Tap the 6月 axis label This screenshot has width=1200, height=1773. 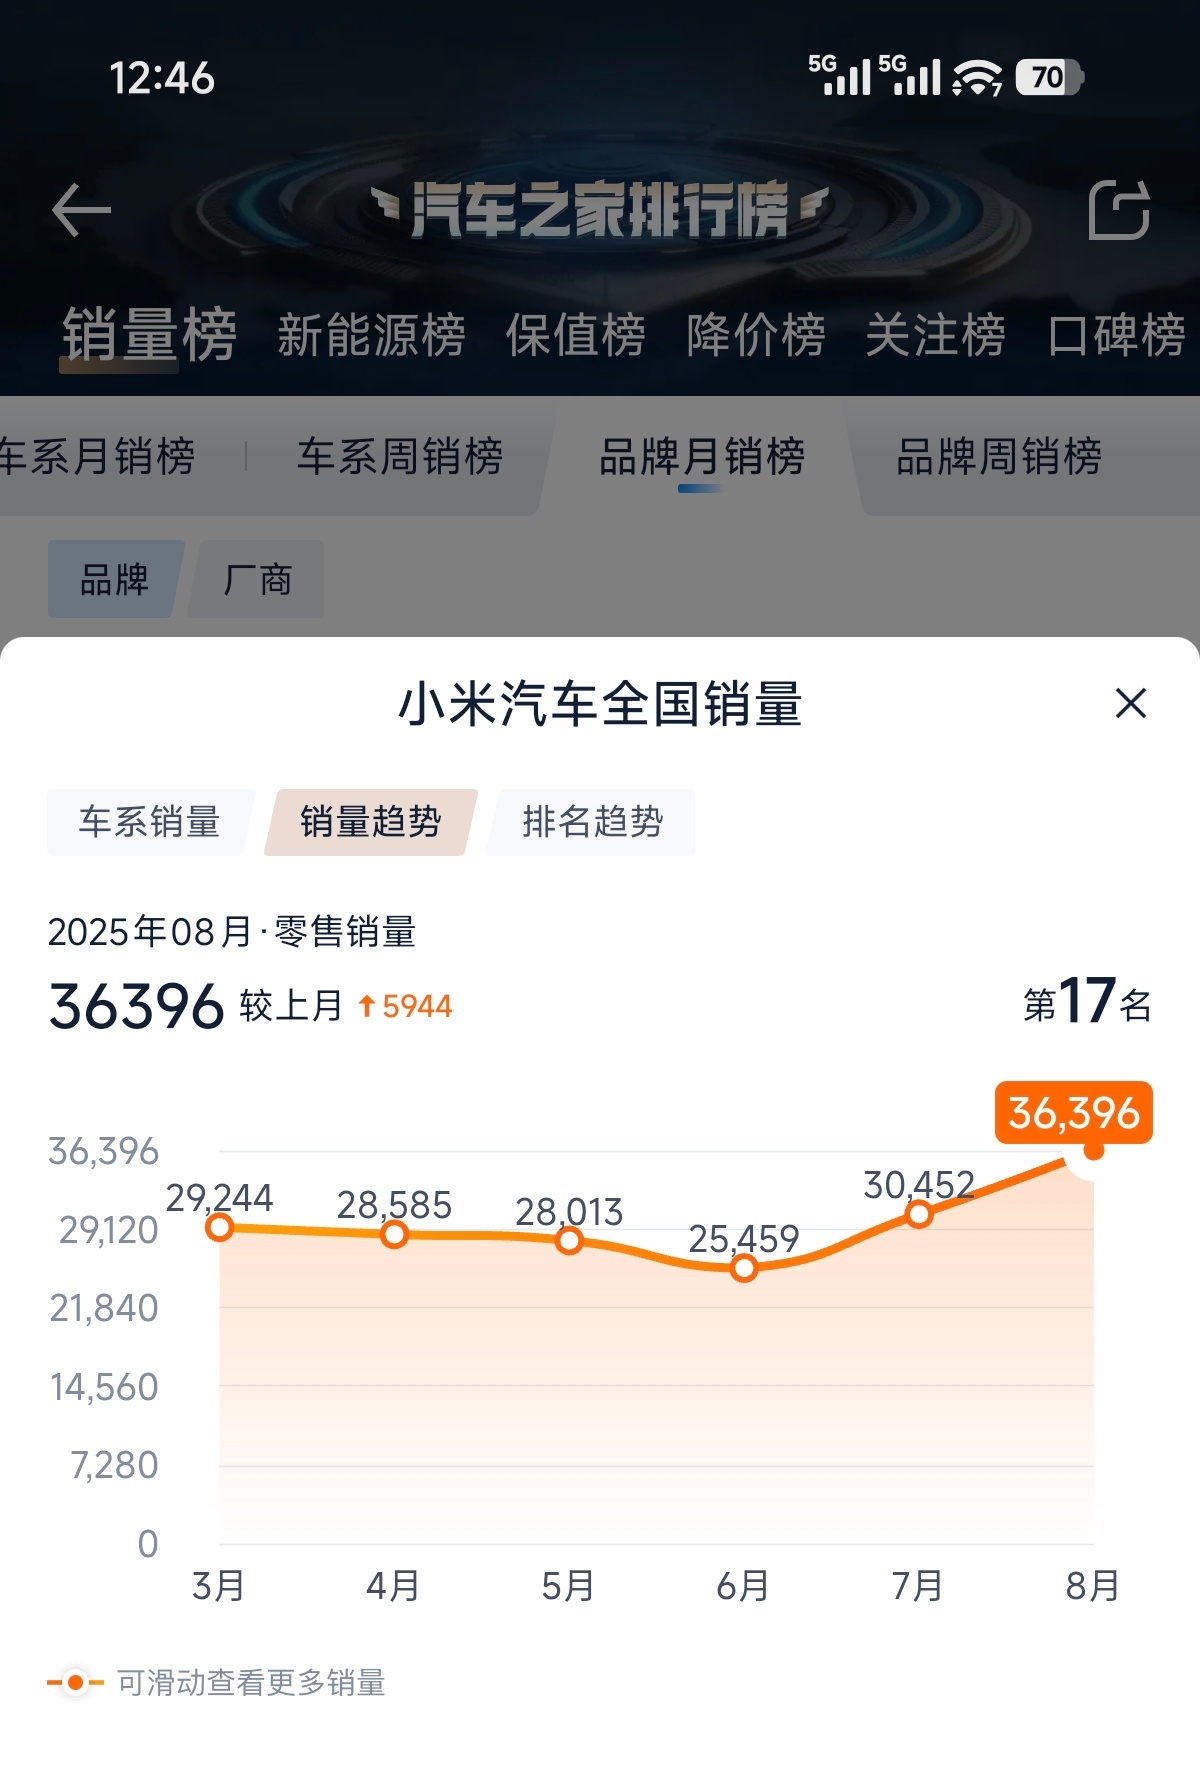[x=743, y=1586]
